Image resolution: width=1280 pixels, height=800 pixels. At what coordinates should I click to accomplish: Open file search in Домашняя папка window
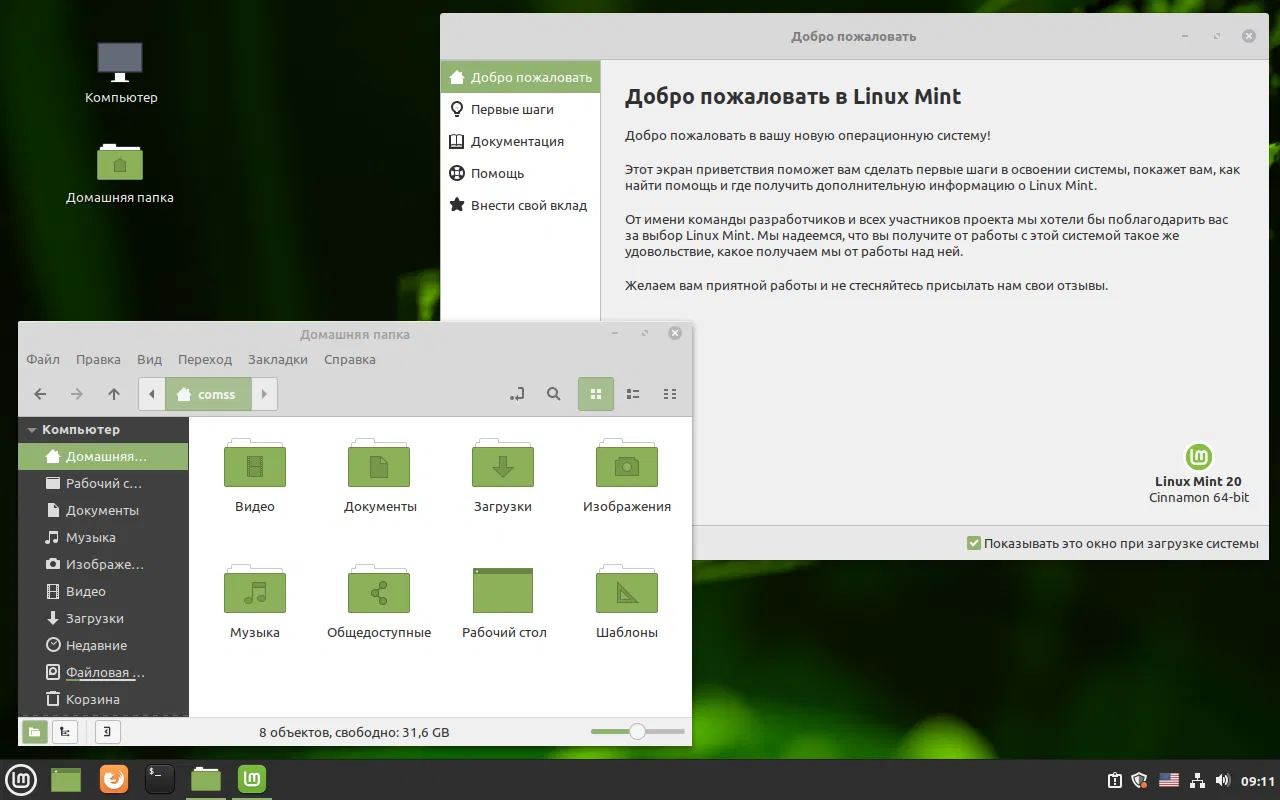coord(553,394)
